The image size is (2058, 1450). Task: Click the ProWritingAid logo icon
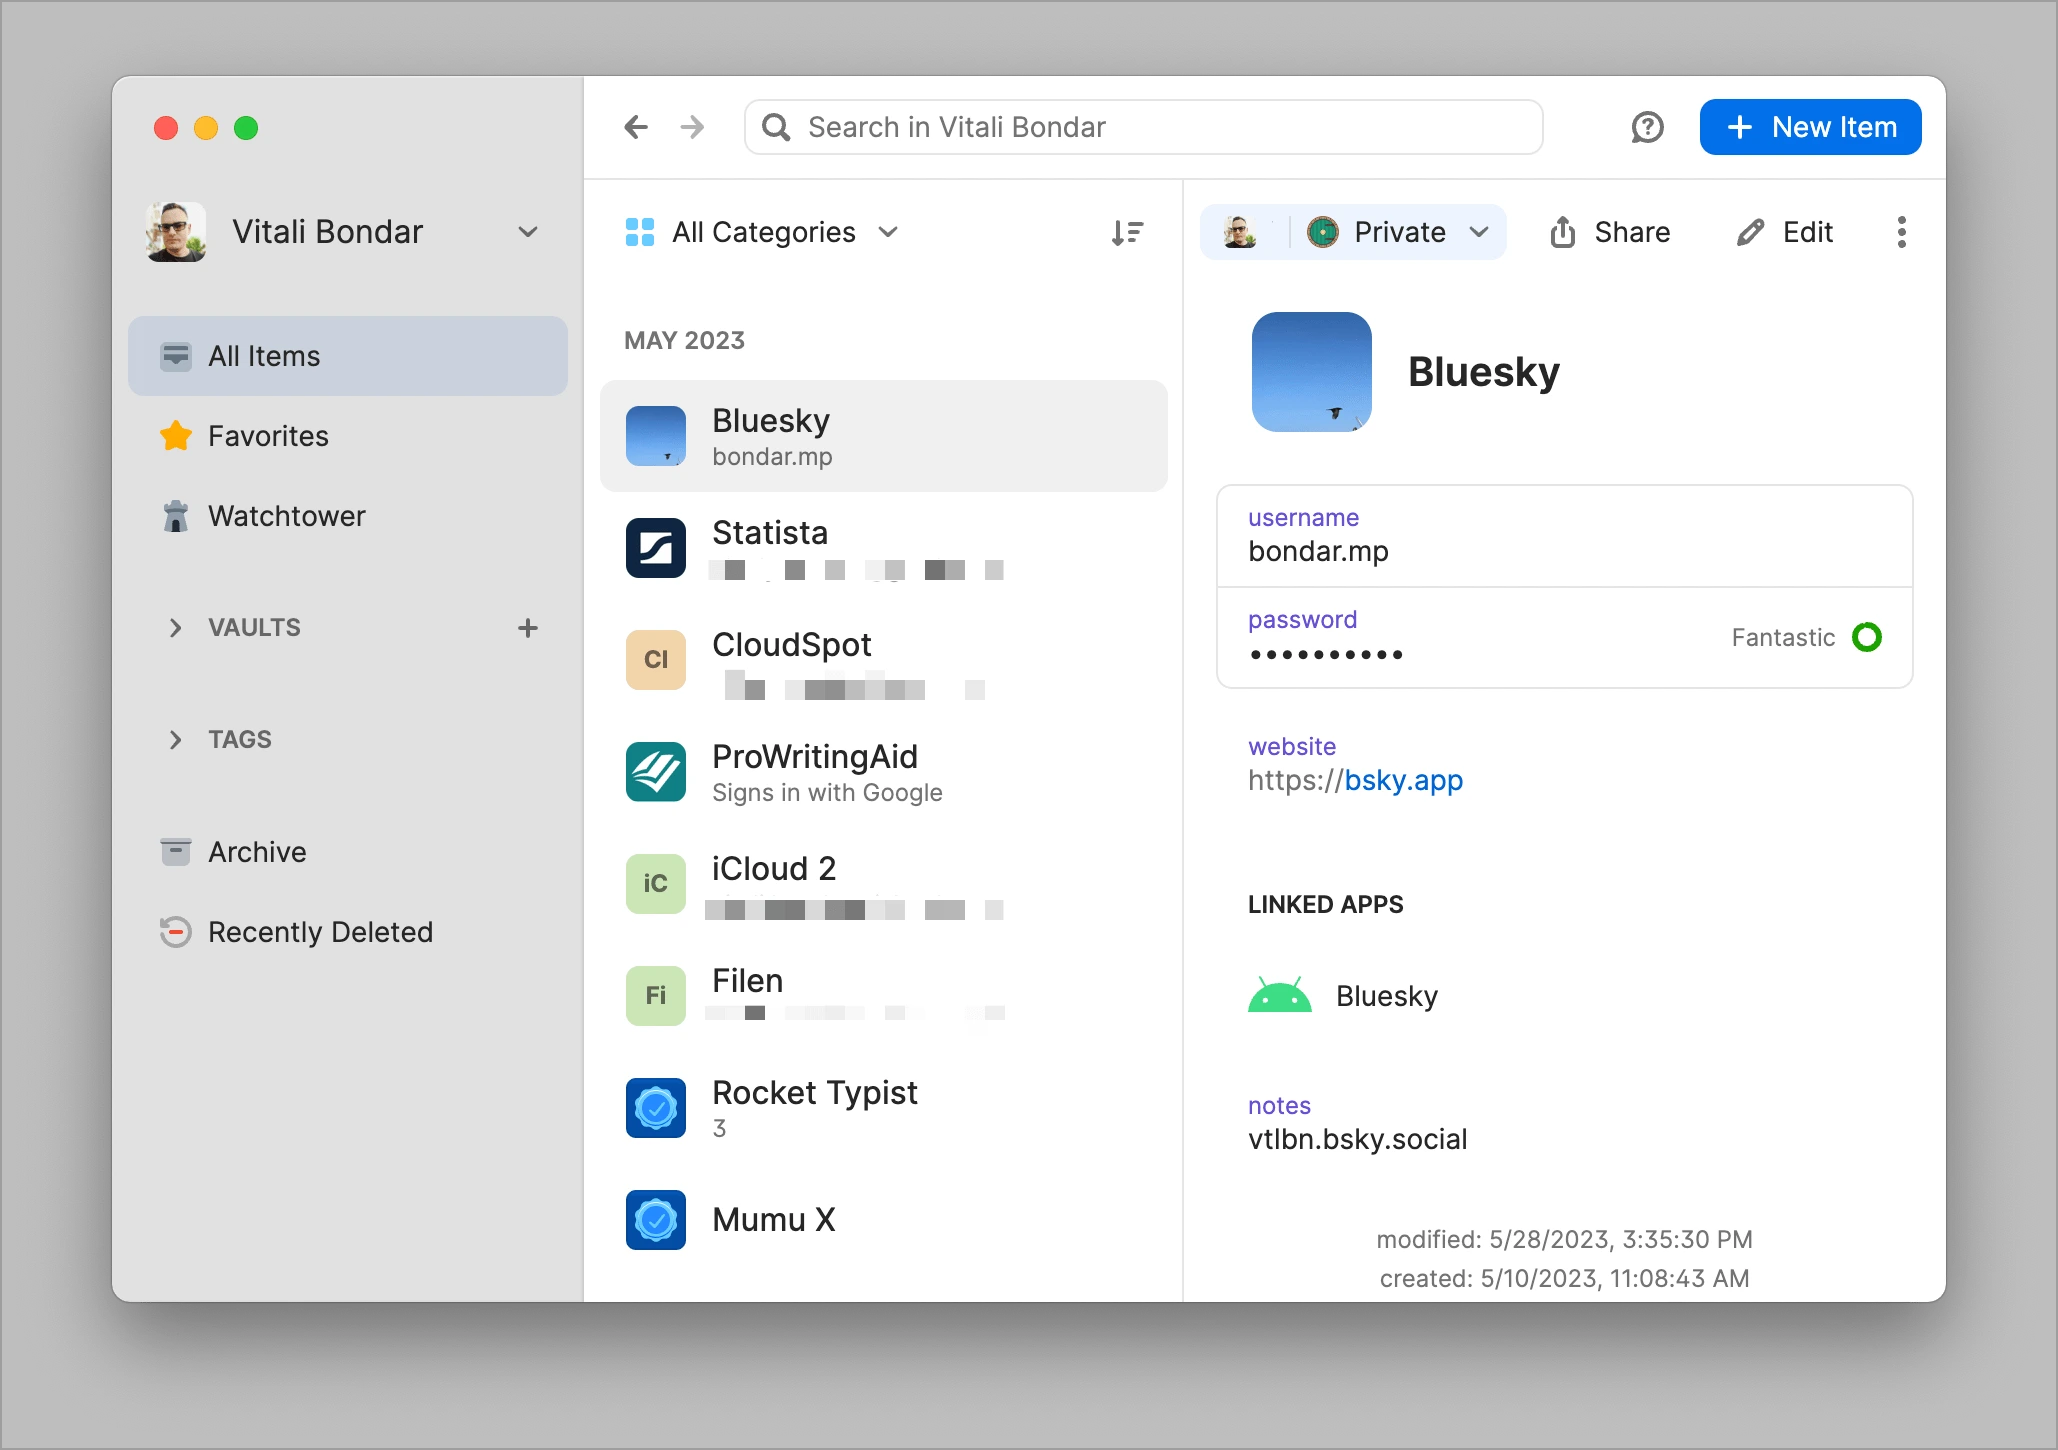point(656,772)
